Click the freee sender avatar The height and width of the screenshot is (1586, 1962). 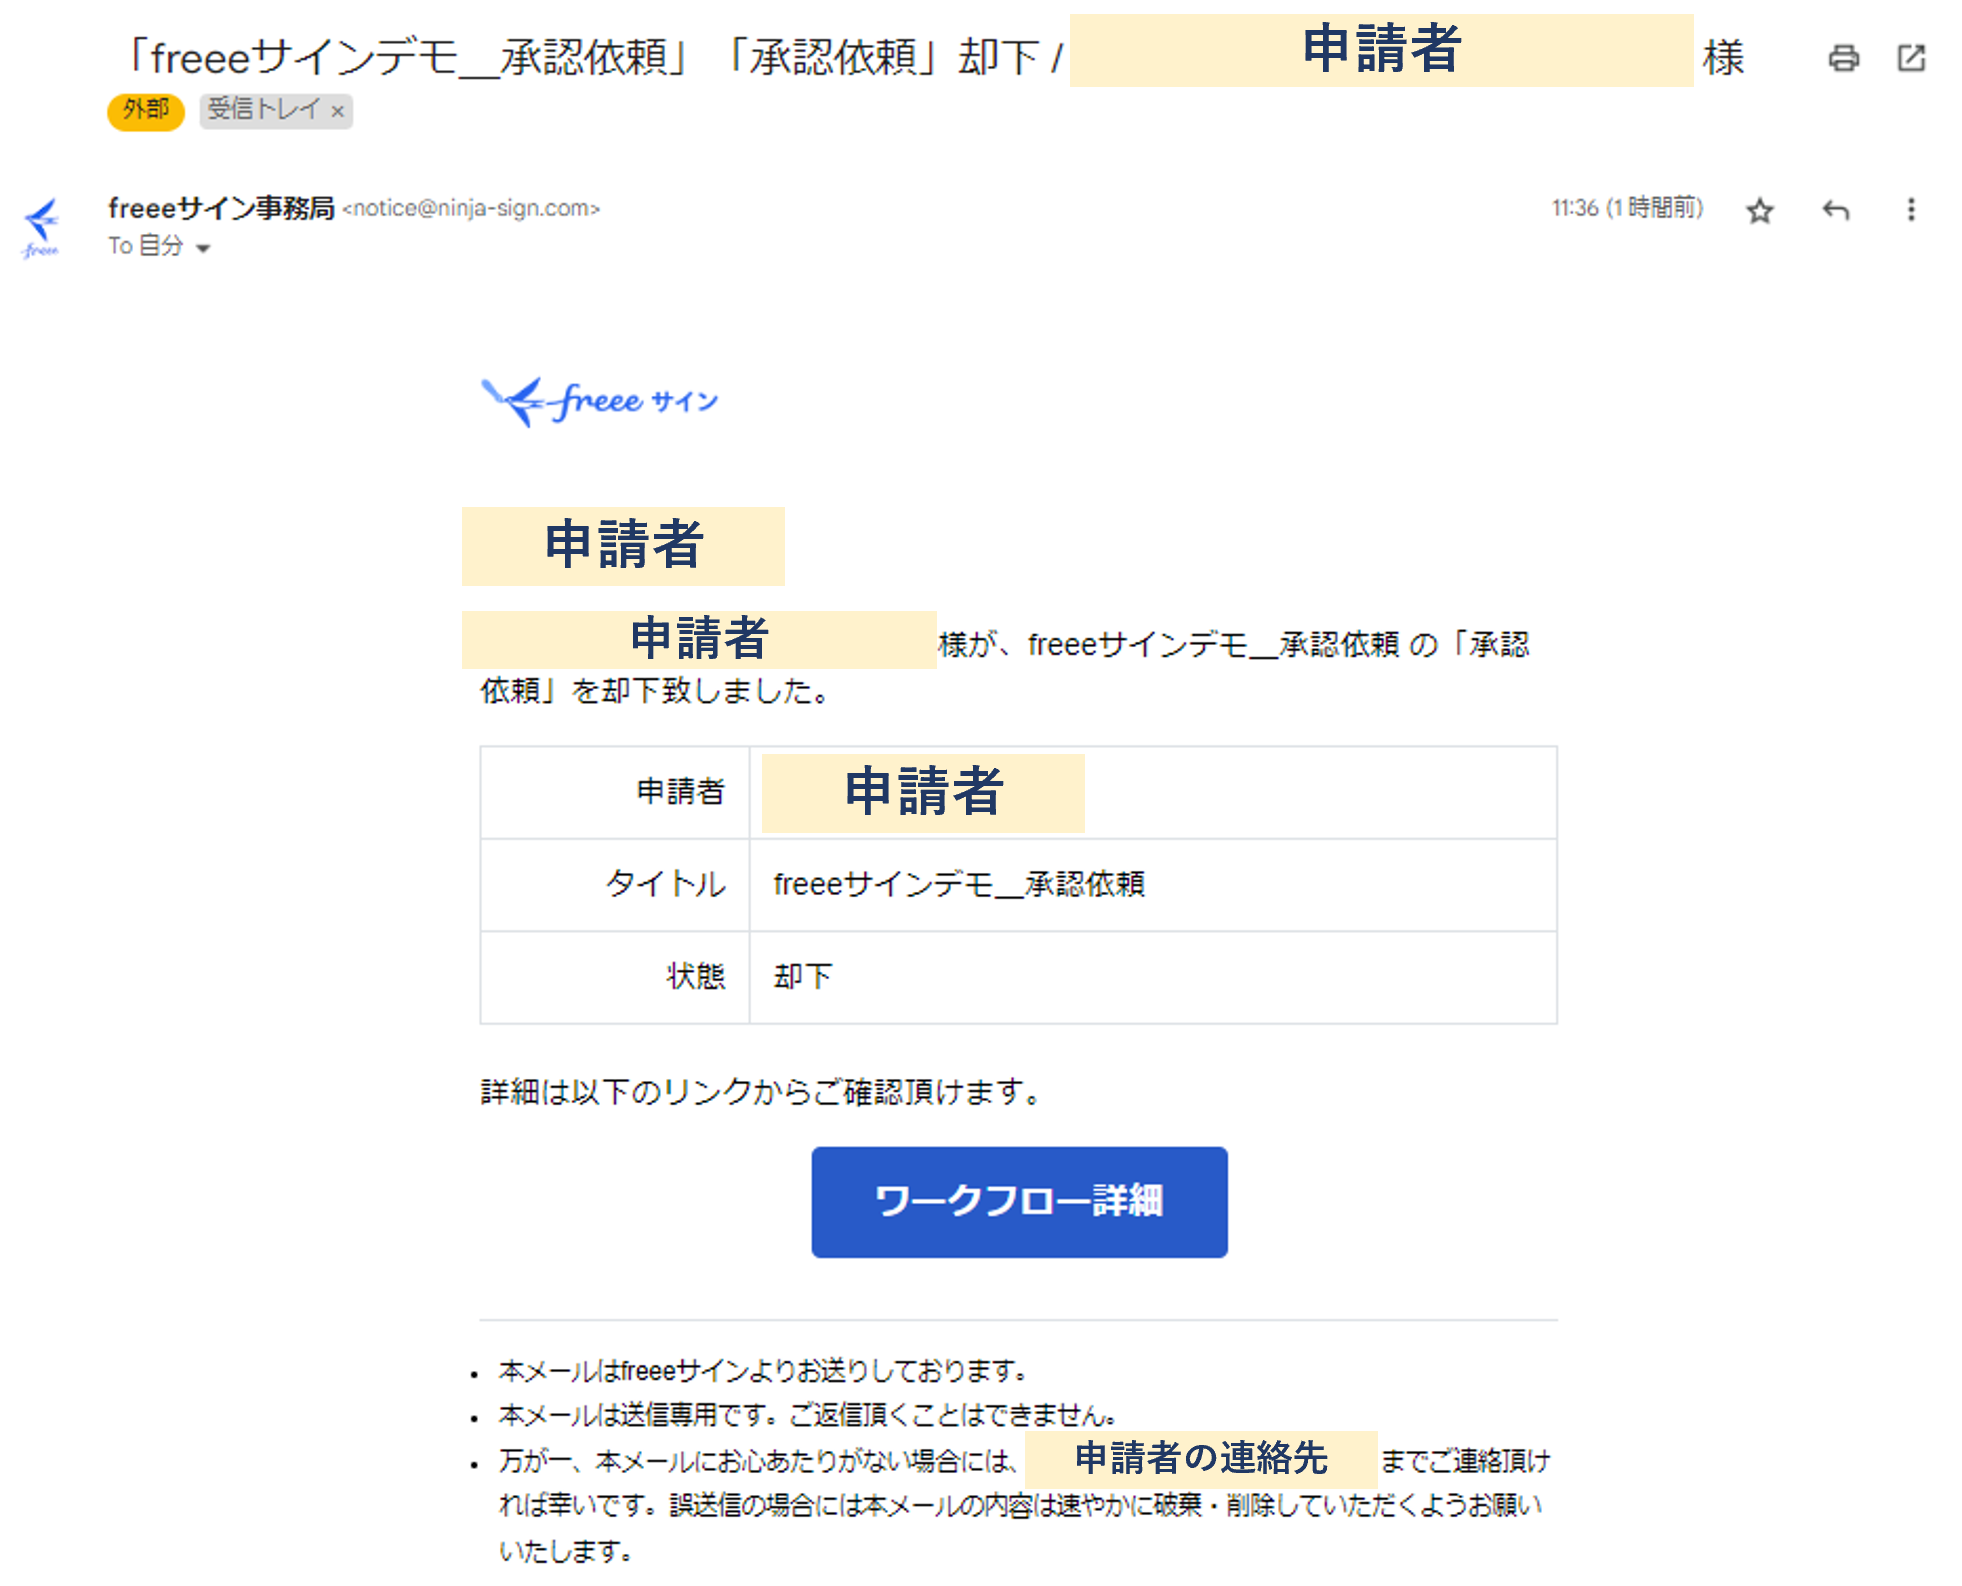click(x=42, y=228)
